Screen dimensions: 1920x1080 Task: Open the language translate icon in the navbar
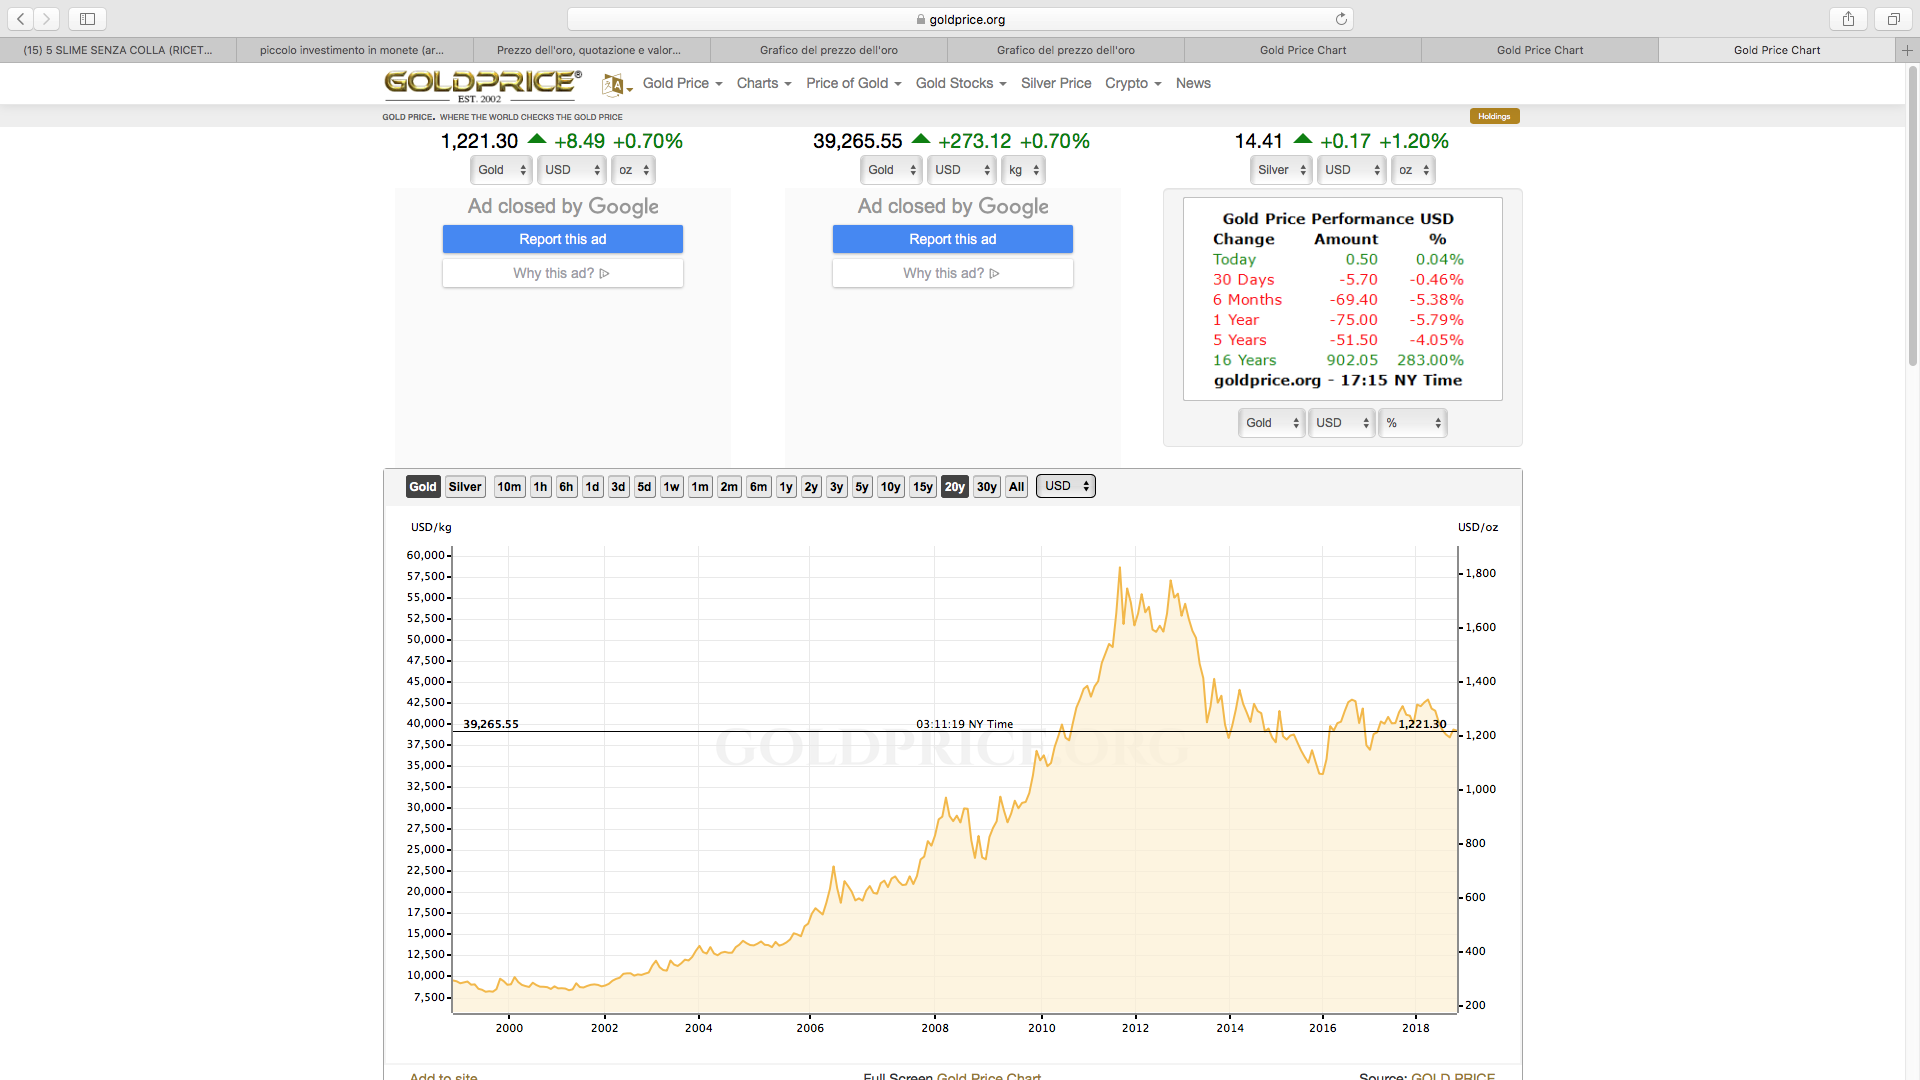615,85
